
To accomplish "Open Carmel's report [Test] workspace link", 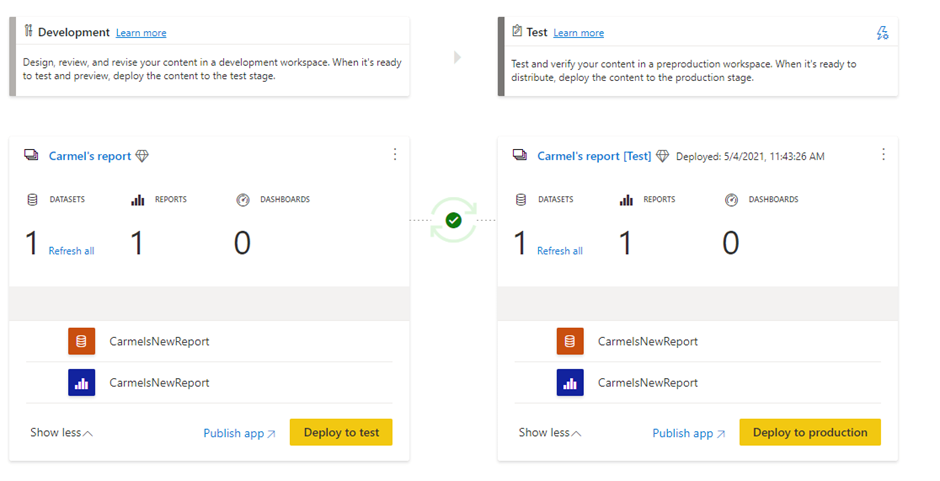I will pos(594,156).
